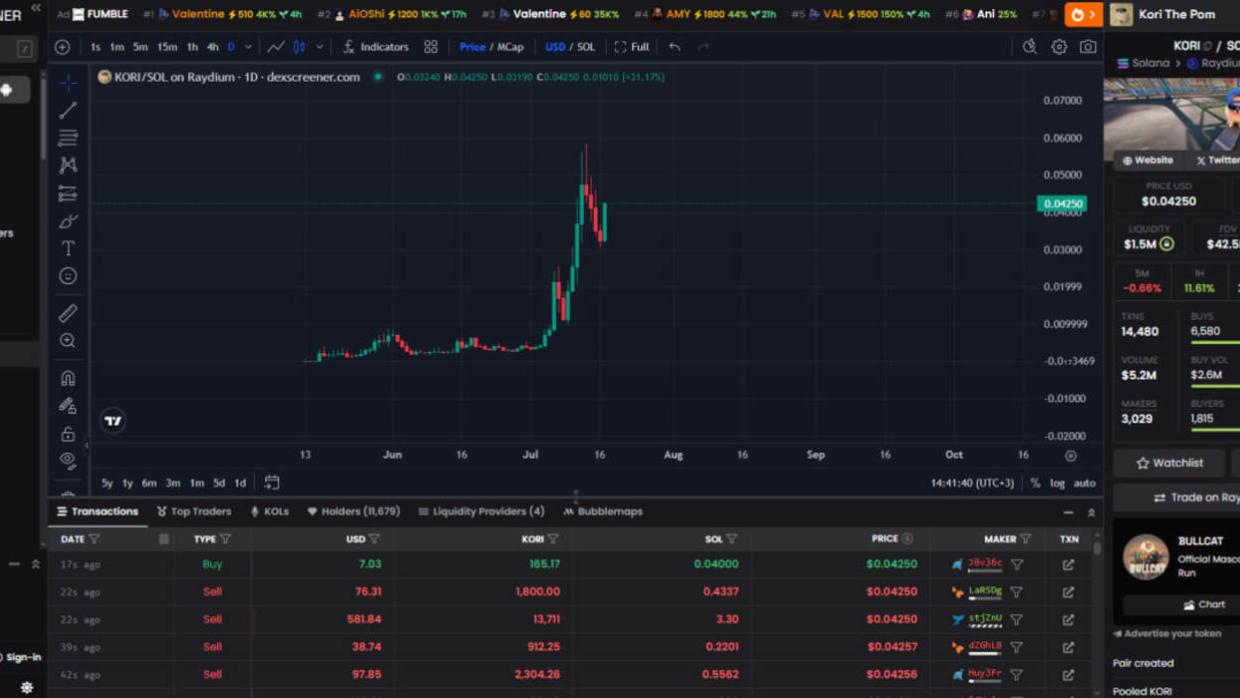Screen dimensions: 1240x698
Task: Select the chart patterns tool
Action: click(x=68, y=165)
